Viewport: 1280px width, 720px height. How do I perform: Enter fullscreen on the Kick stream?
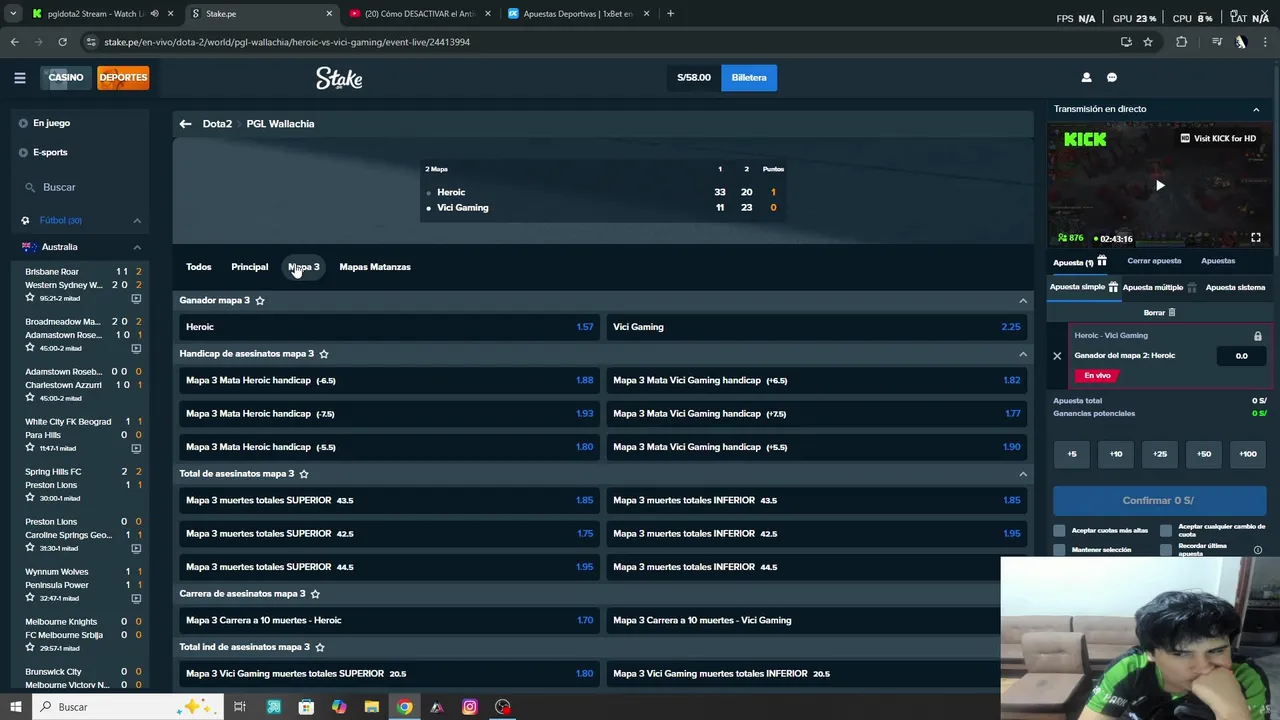(1256, 238)
